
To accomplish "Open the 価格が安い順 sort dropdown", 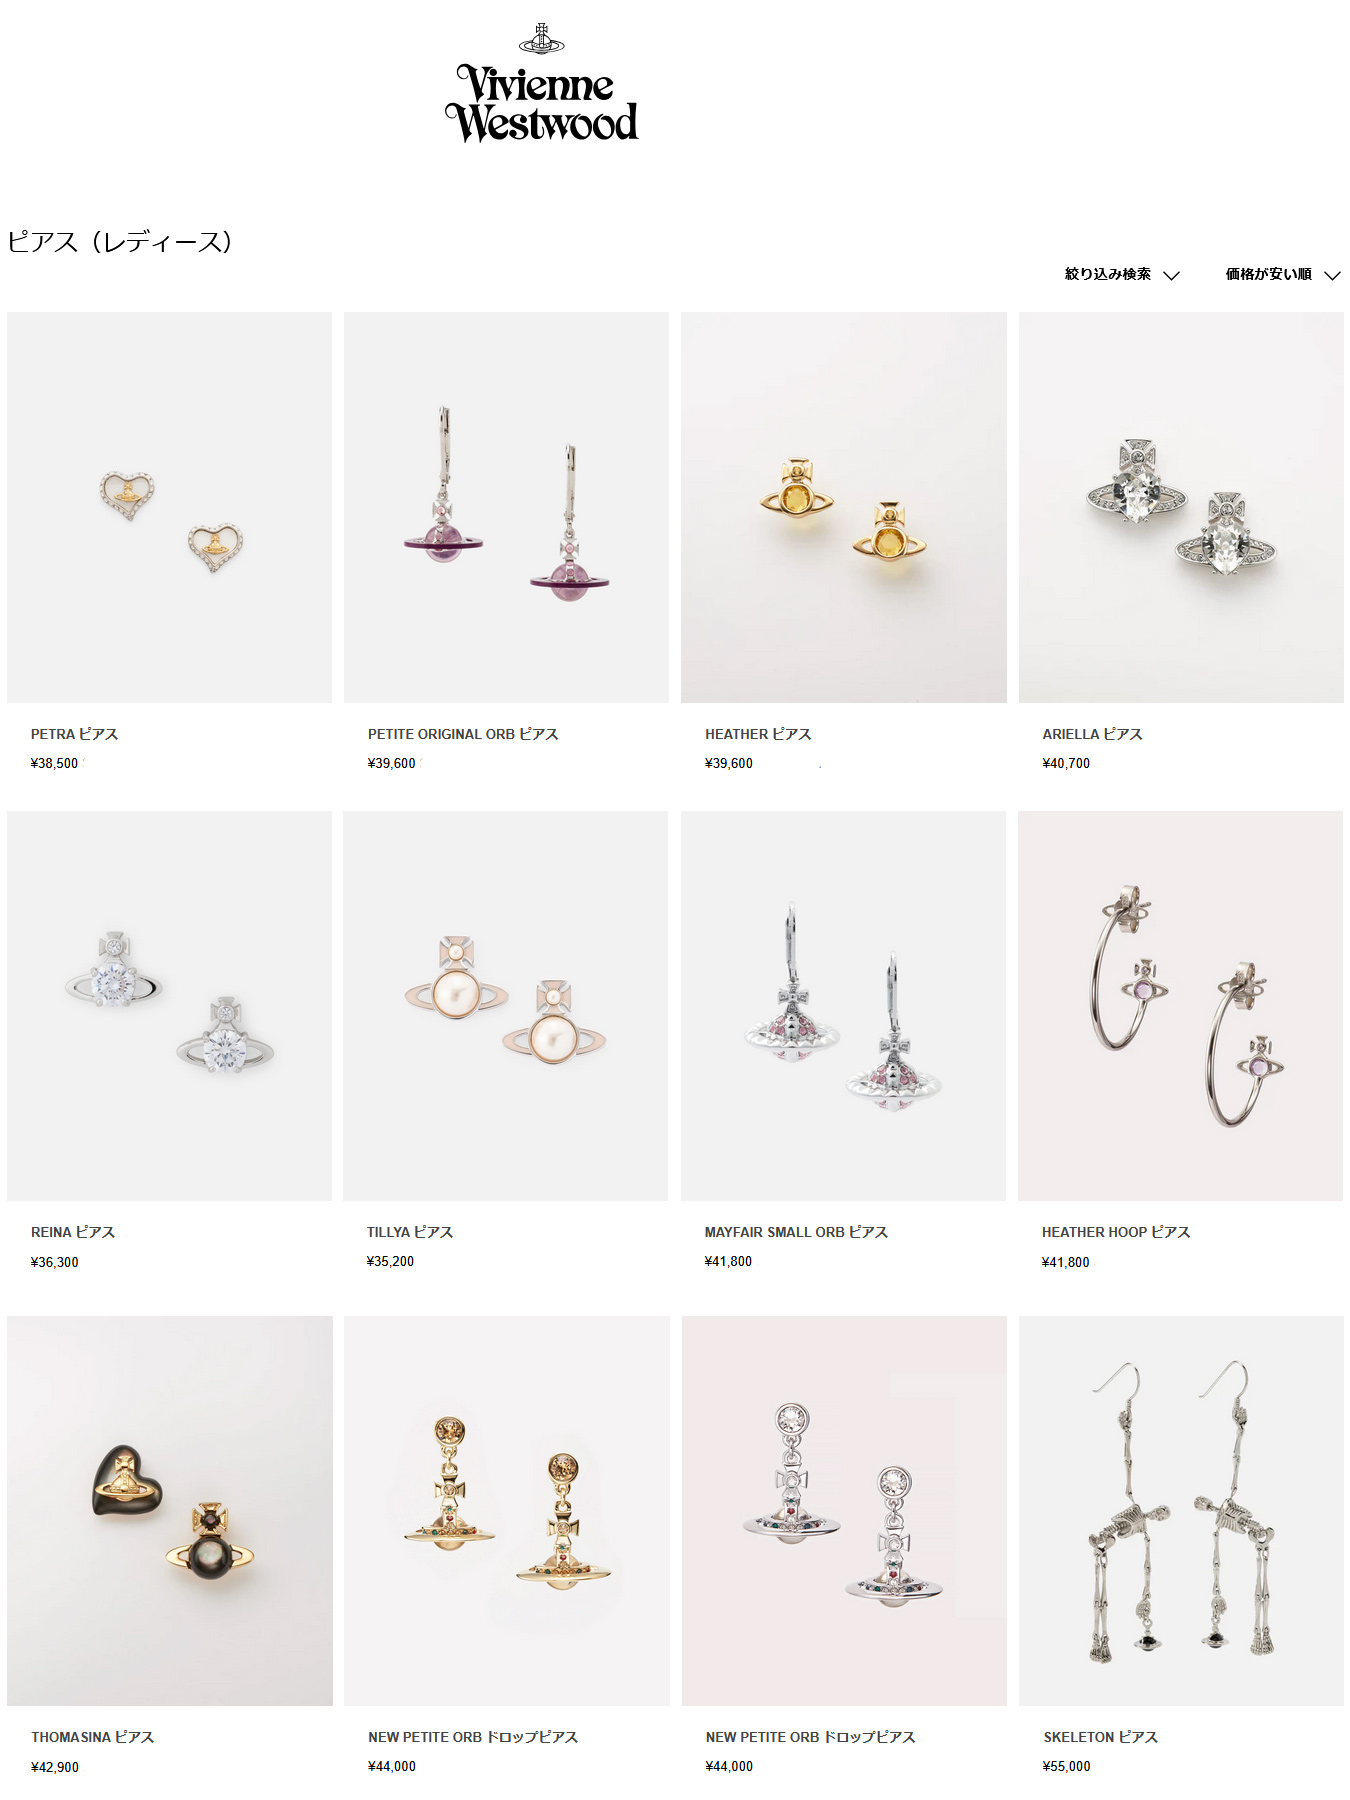I will (x=1283, y=274).
